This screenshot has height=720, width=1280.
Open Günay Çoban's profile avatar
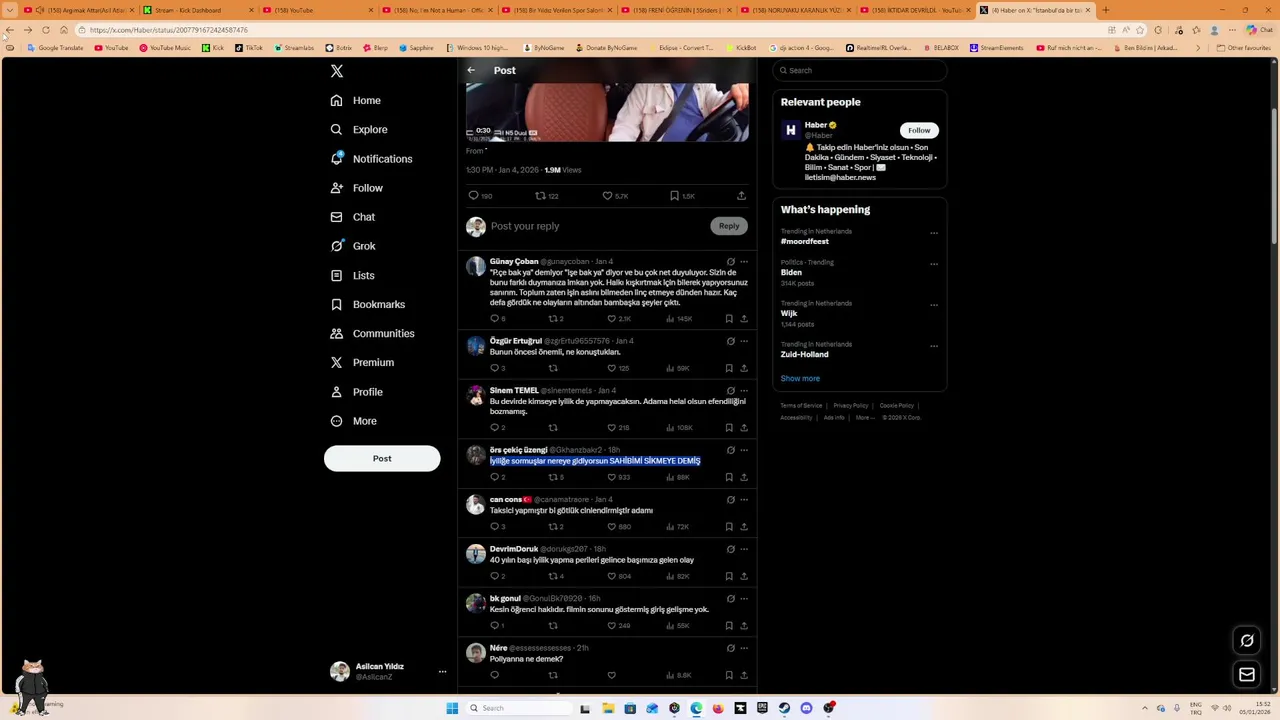pyautogui.click(x=475, y=266)
